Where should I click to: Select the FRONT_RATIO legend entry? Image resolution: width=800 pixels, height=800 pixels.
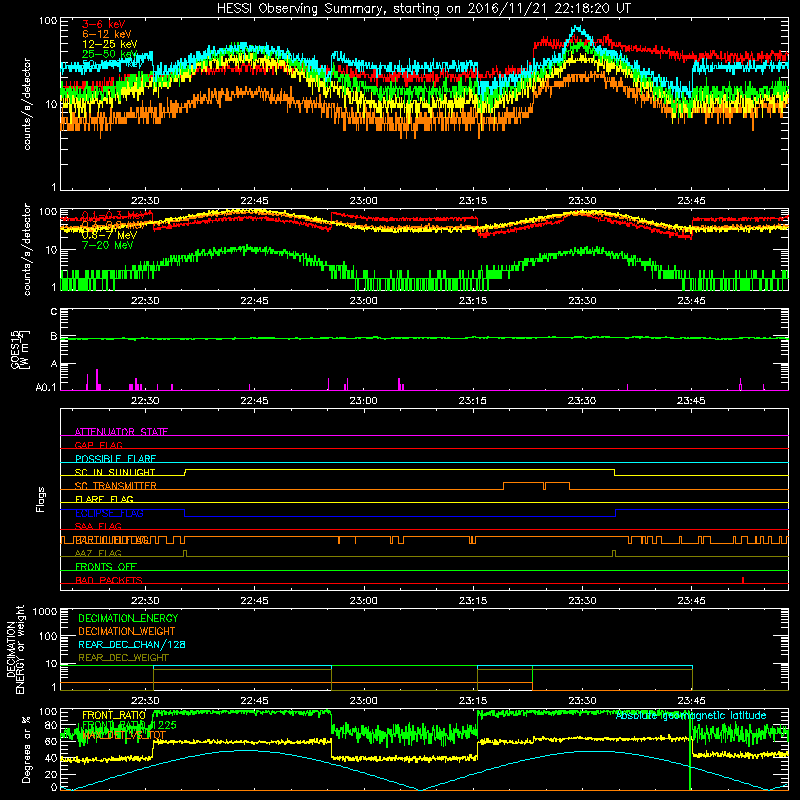tap(114, 715)
